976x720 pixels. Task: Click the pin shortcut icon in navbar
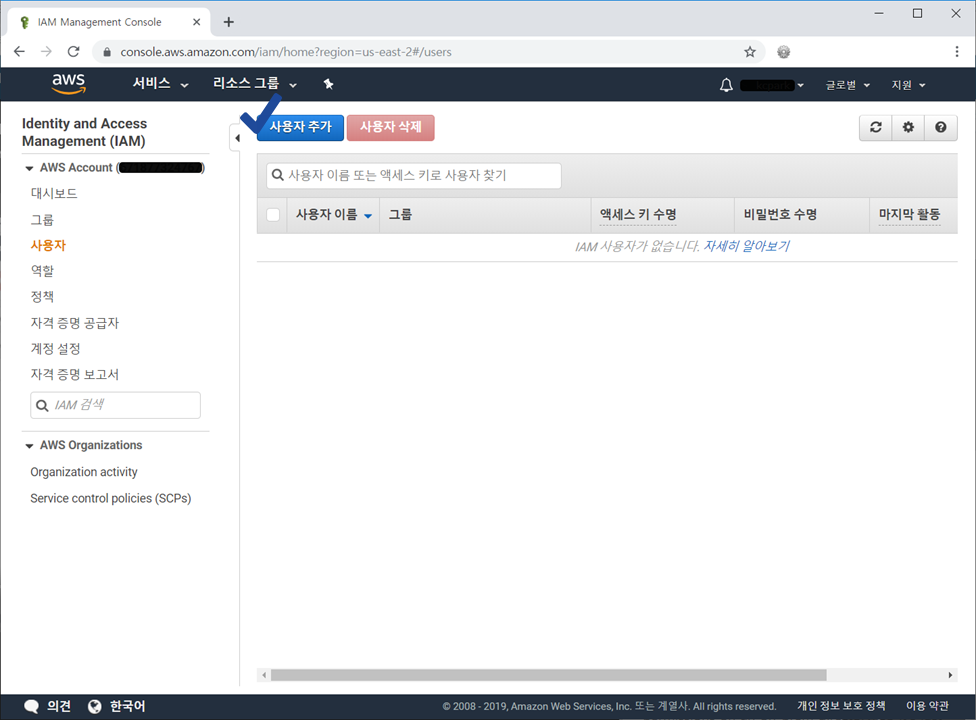[x=329, y=84]
